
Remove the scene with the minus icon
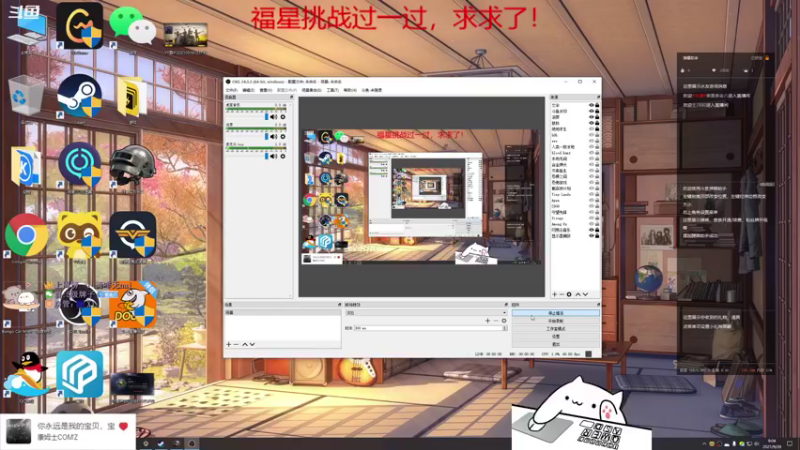click(x=236, y=344)
